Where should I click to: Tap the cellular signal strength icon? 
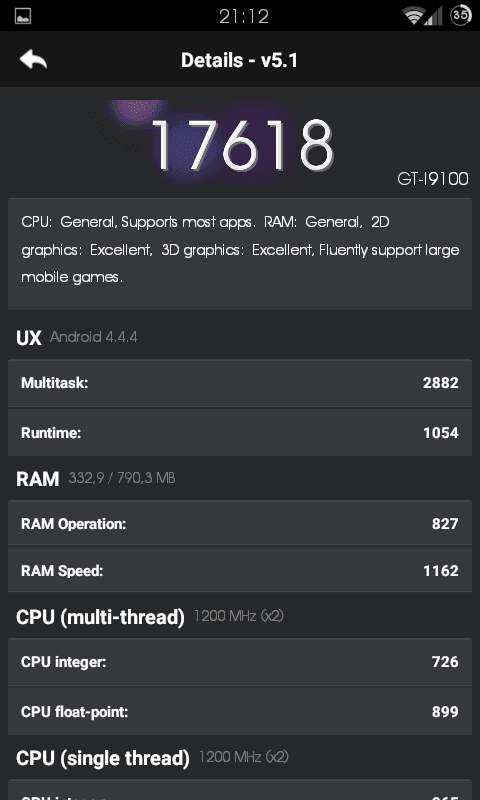[x=433, y=16]
